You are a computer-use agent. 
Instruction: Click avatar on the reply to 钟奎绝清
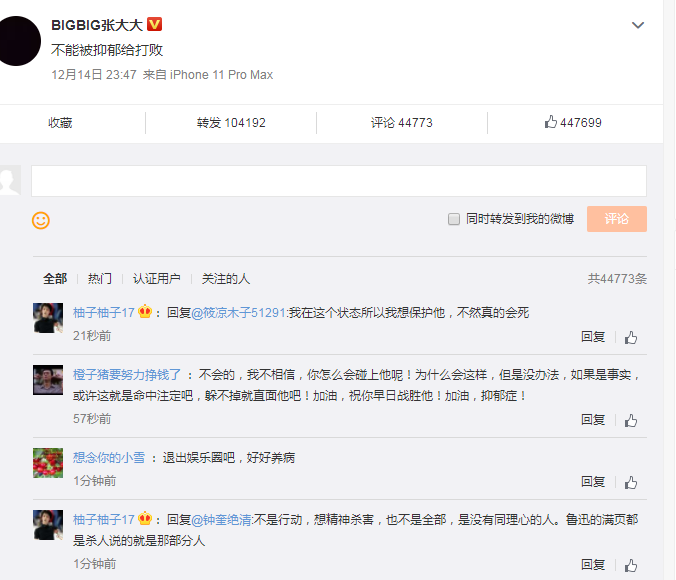click(x=48, y=525)
